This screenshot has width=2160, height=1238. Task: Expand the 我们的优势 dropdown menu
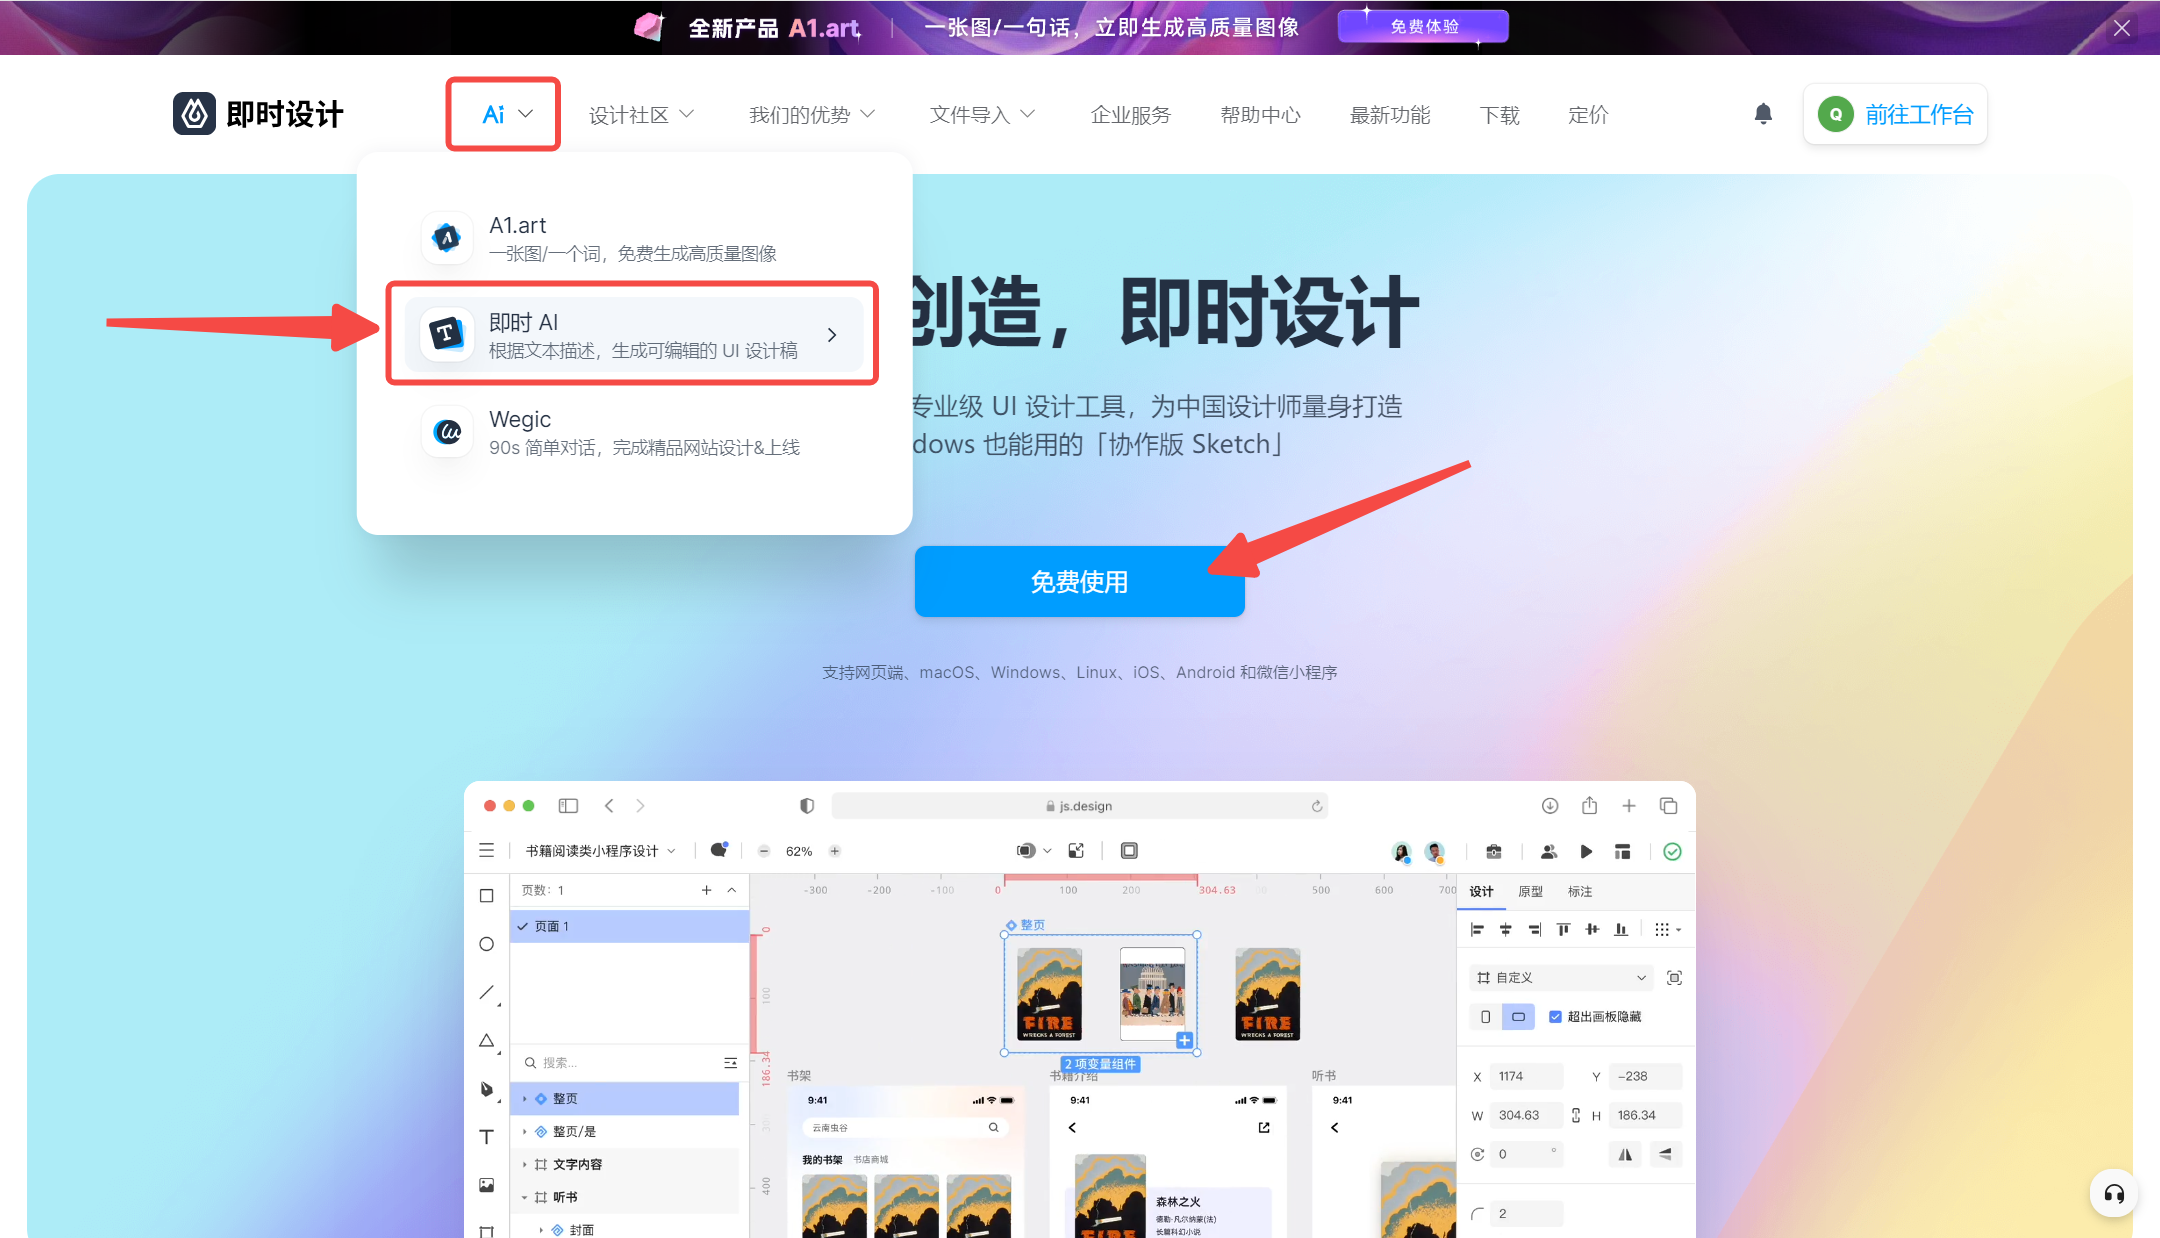[812, 115]
